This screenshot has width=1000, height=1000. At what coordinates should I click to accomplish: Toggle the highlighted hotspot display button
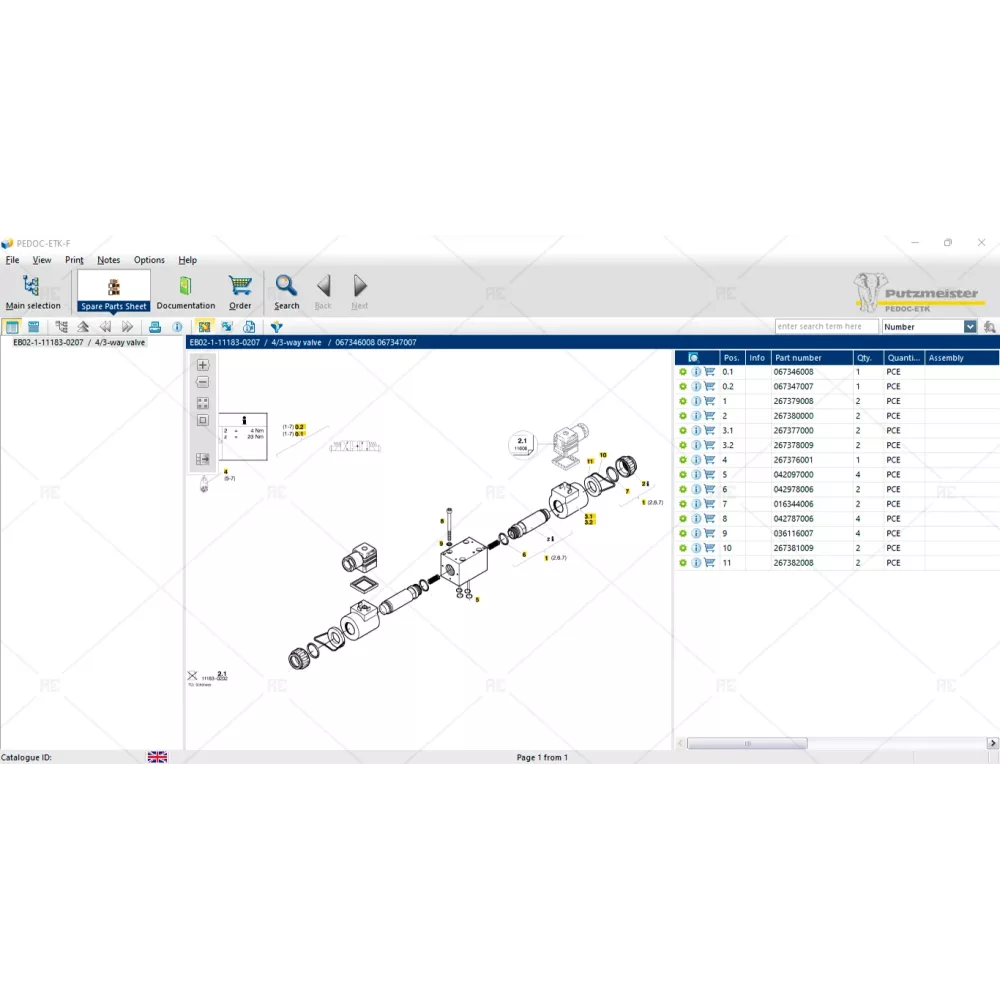pyautogui.click(x=204, y=327)
